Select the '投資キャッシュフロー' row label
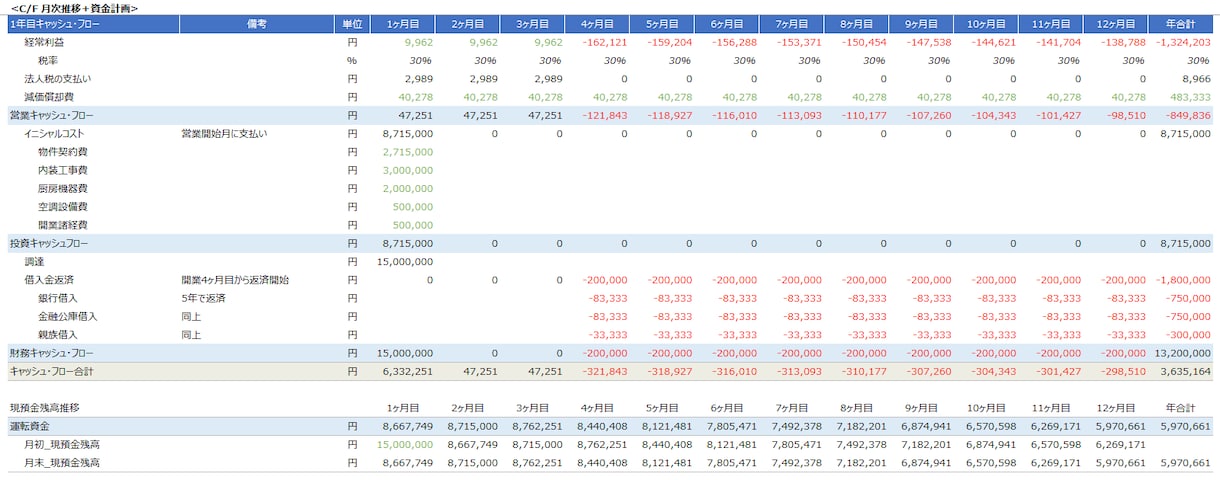This screenshot has height=480, width=1220. (x=49, y=243)
